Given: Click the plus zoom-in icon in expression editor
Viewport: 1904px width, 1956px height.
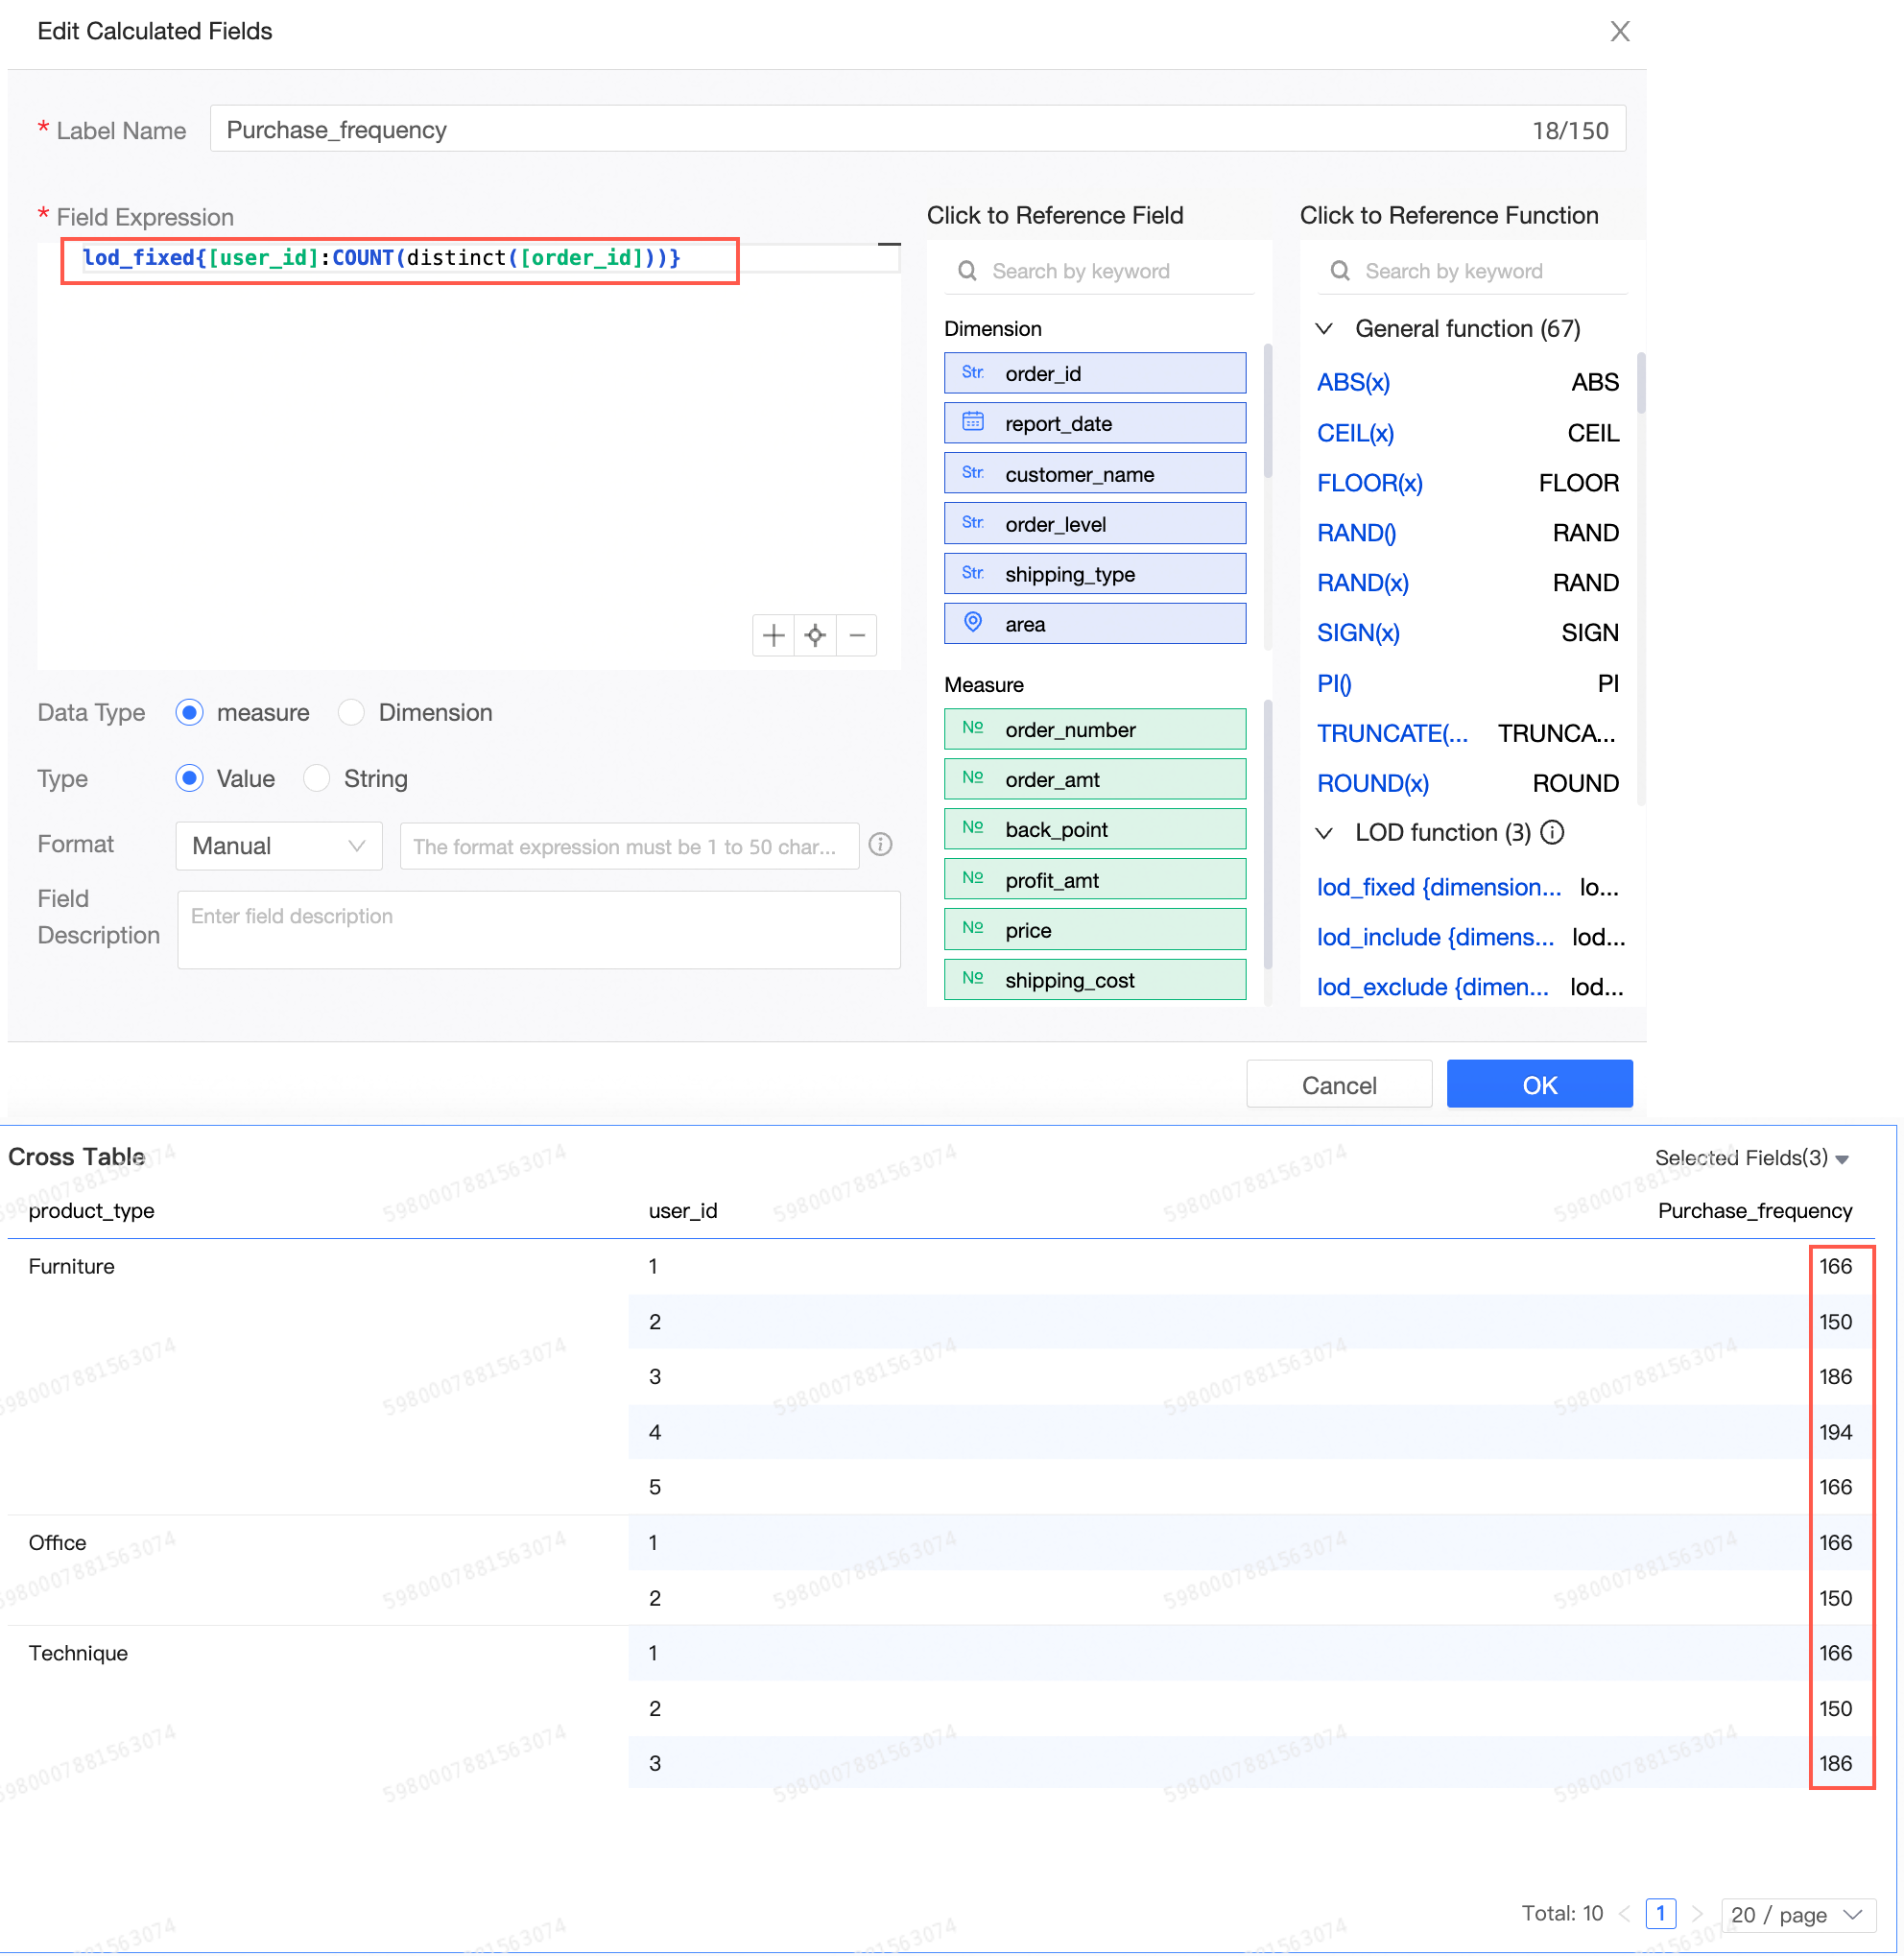Looking at the screenshot, I should click(773, 635).
